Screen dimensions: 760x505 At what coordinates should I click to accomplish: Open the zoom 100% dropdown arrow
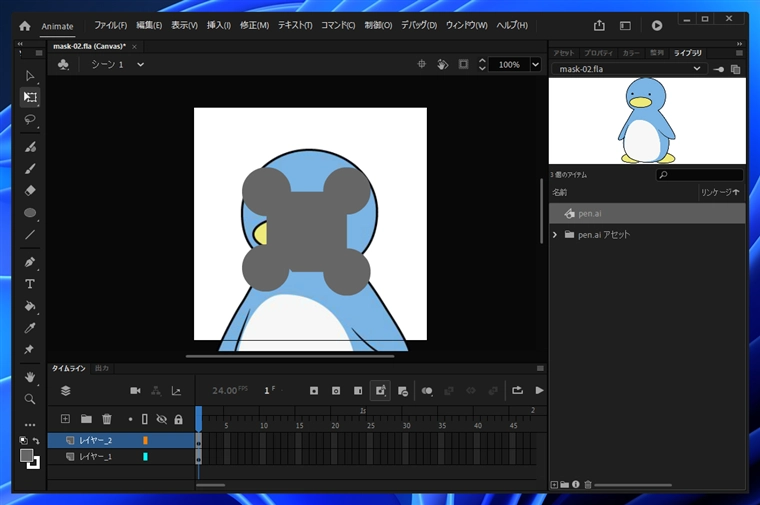(535, 64)
